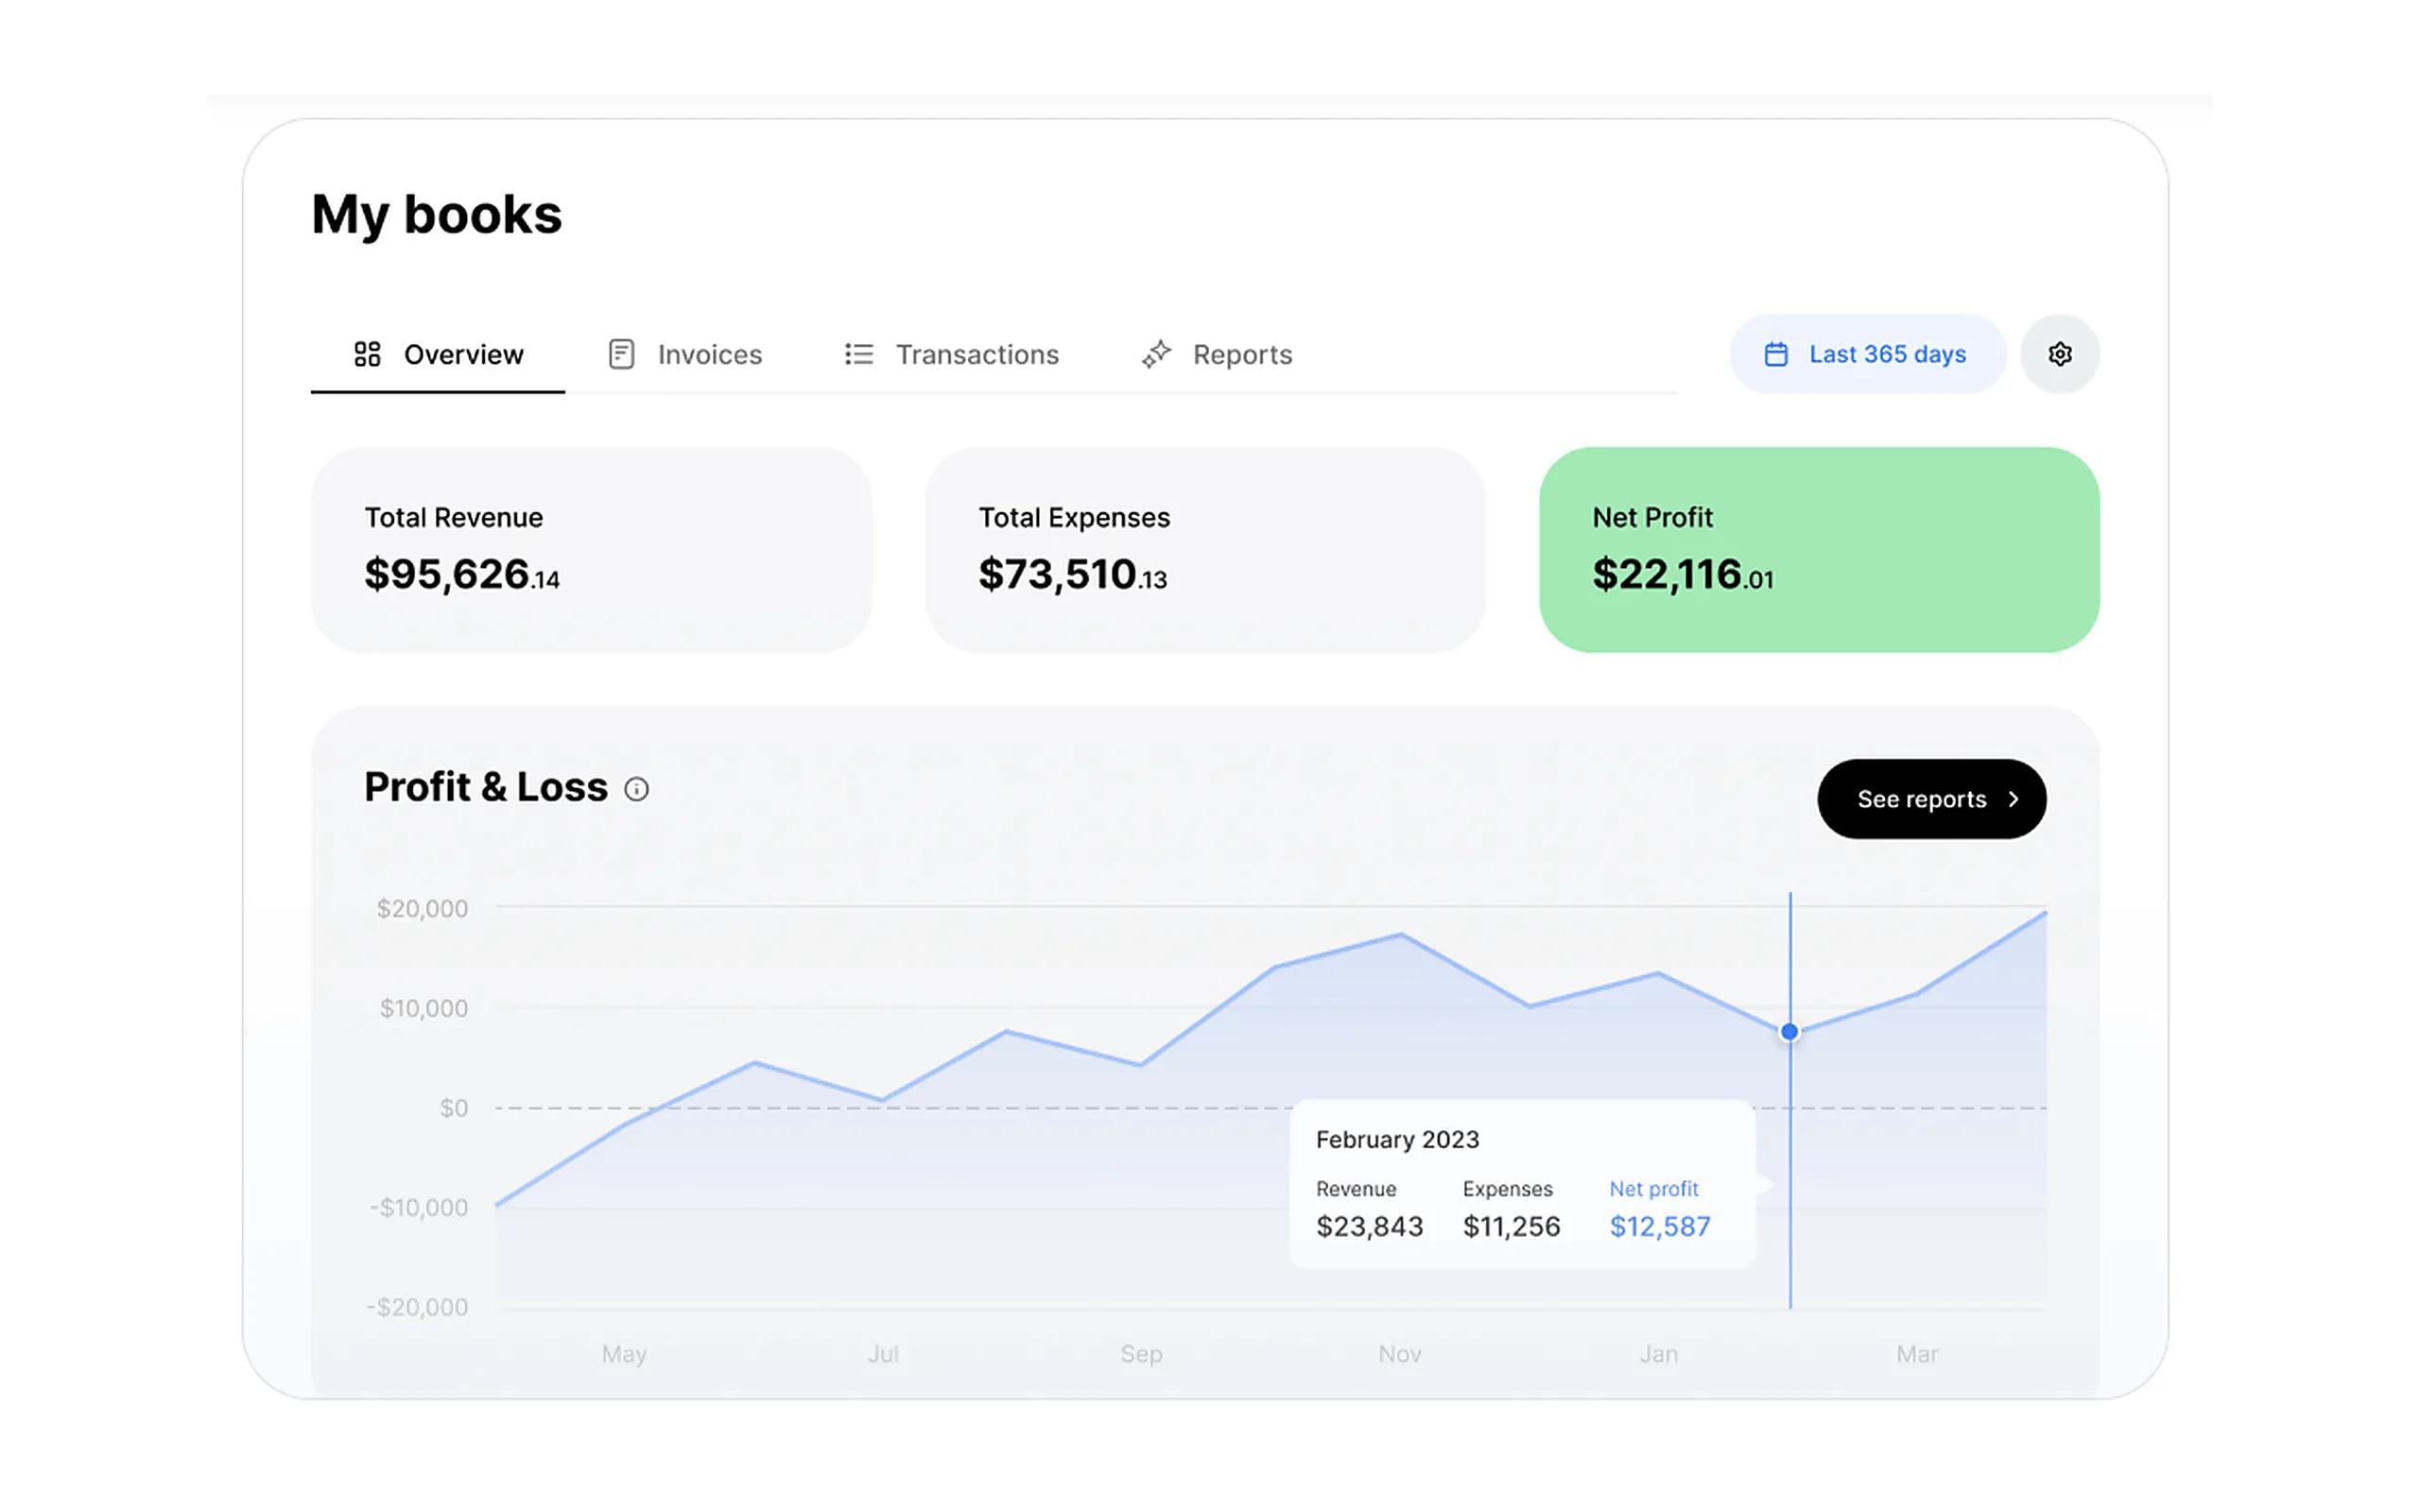Click the blue February data point marker

click(x=1789, y=1031)
